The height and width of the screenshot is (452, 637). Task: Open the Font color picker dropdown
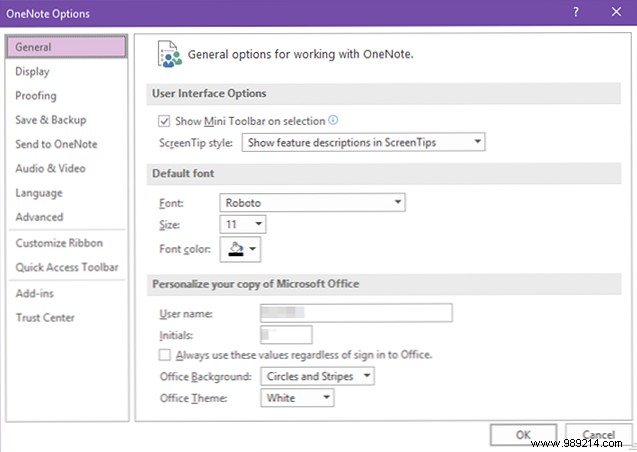[240, 249]
